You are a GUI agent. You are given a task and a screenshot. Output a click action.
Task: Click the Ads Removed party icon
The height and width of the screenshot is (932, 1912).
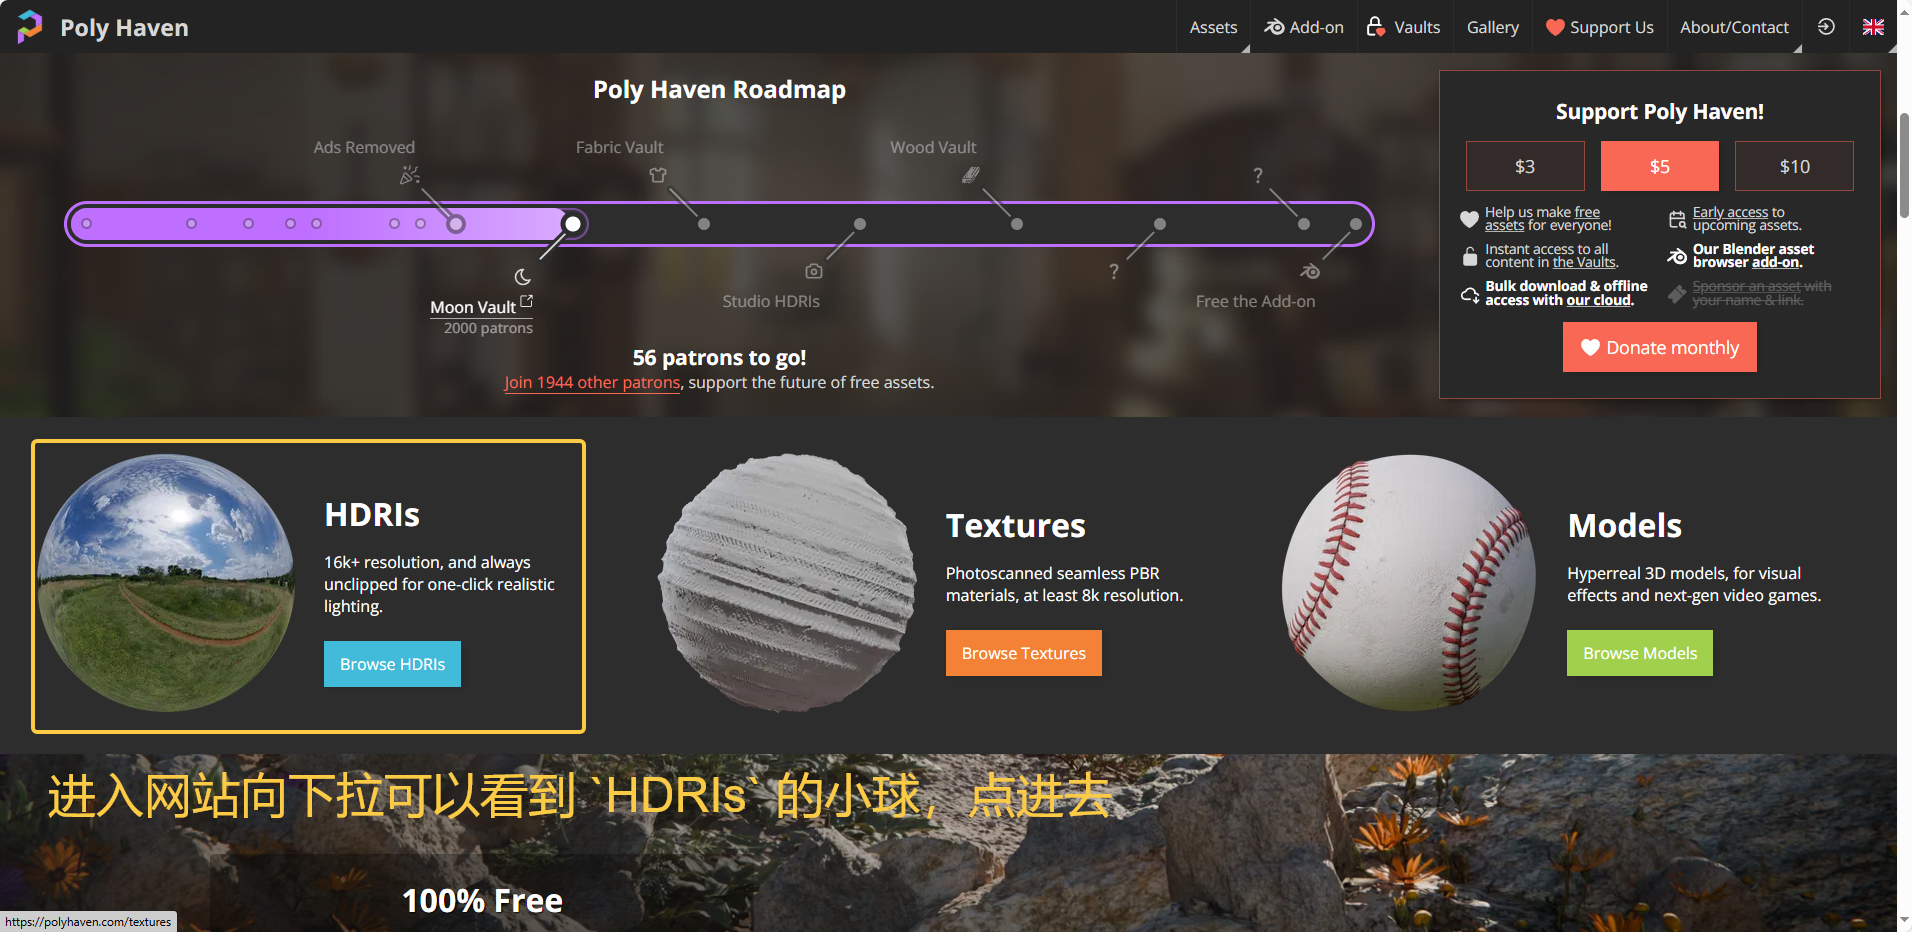(x=409, y=175)
